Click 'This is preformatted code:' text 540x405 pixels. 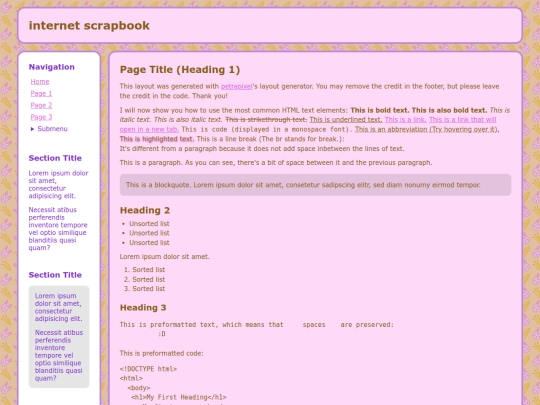tap(162, 353)
